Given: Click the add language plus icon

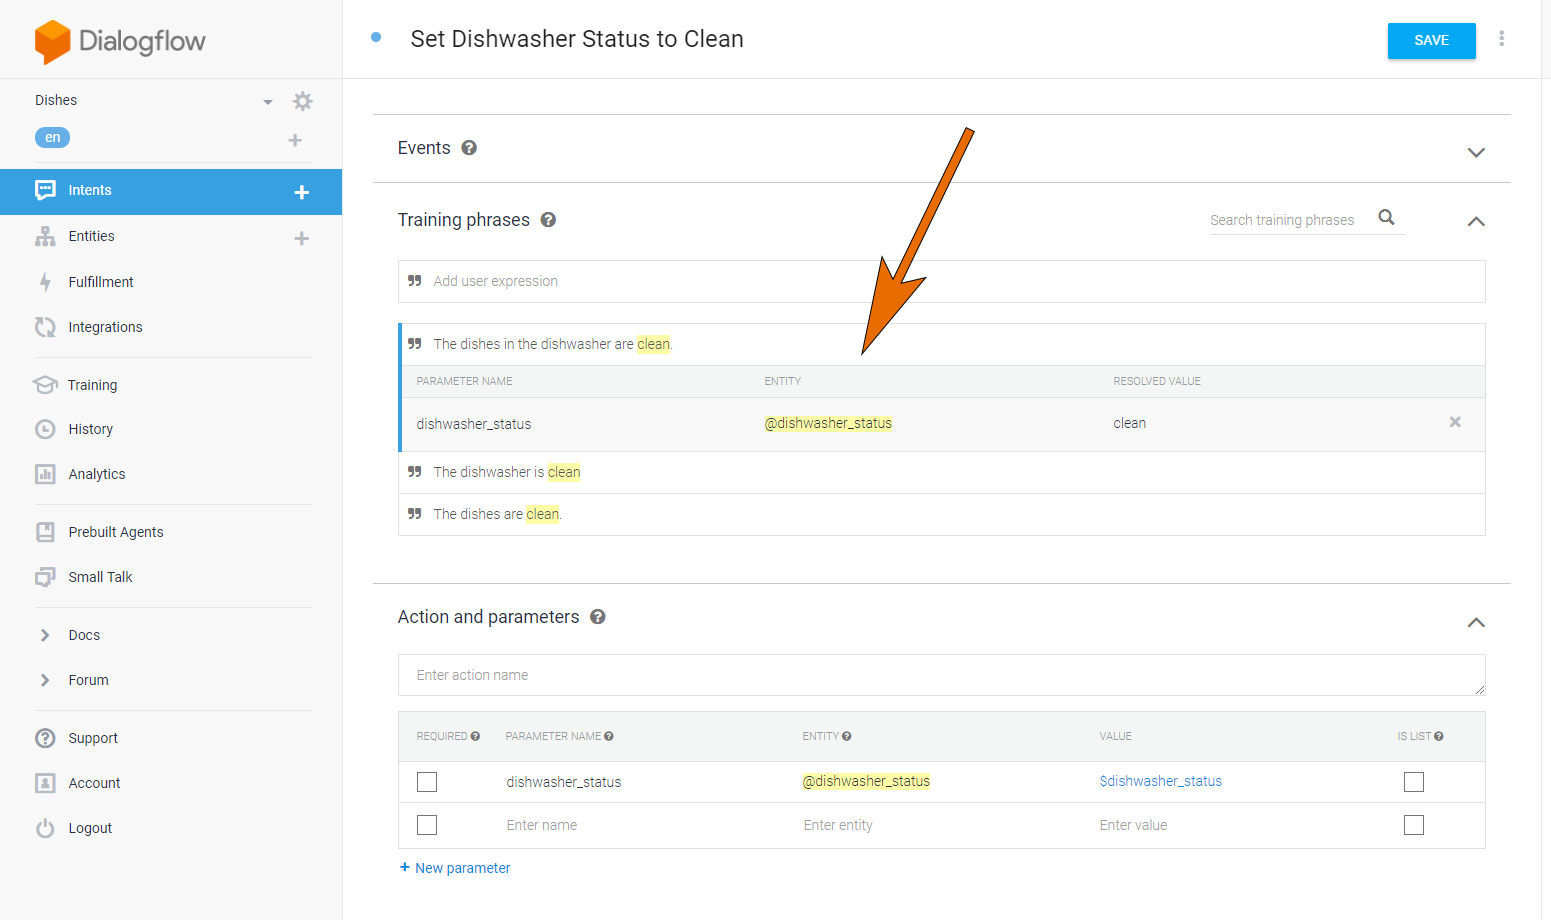Looking at the screenshot, I should [295, 140].
